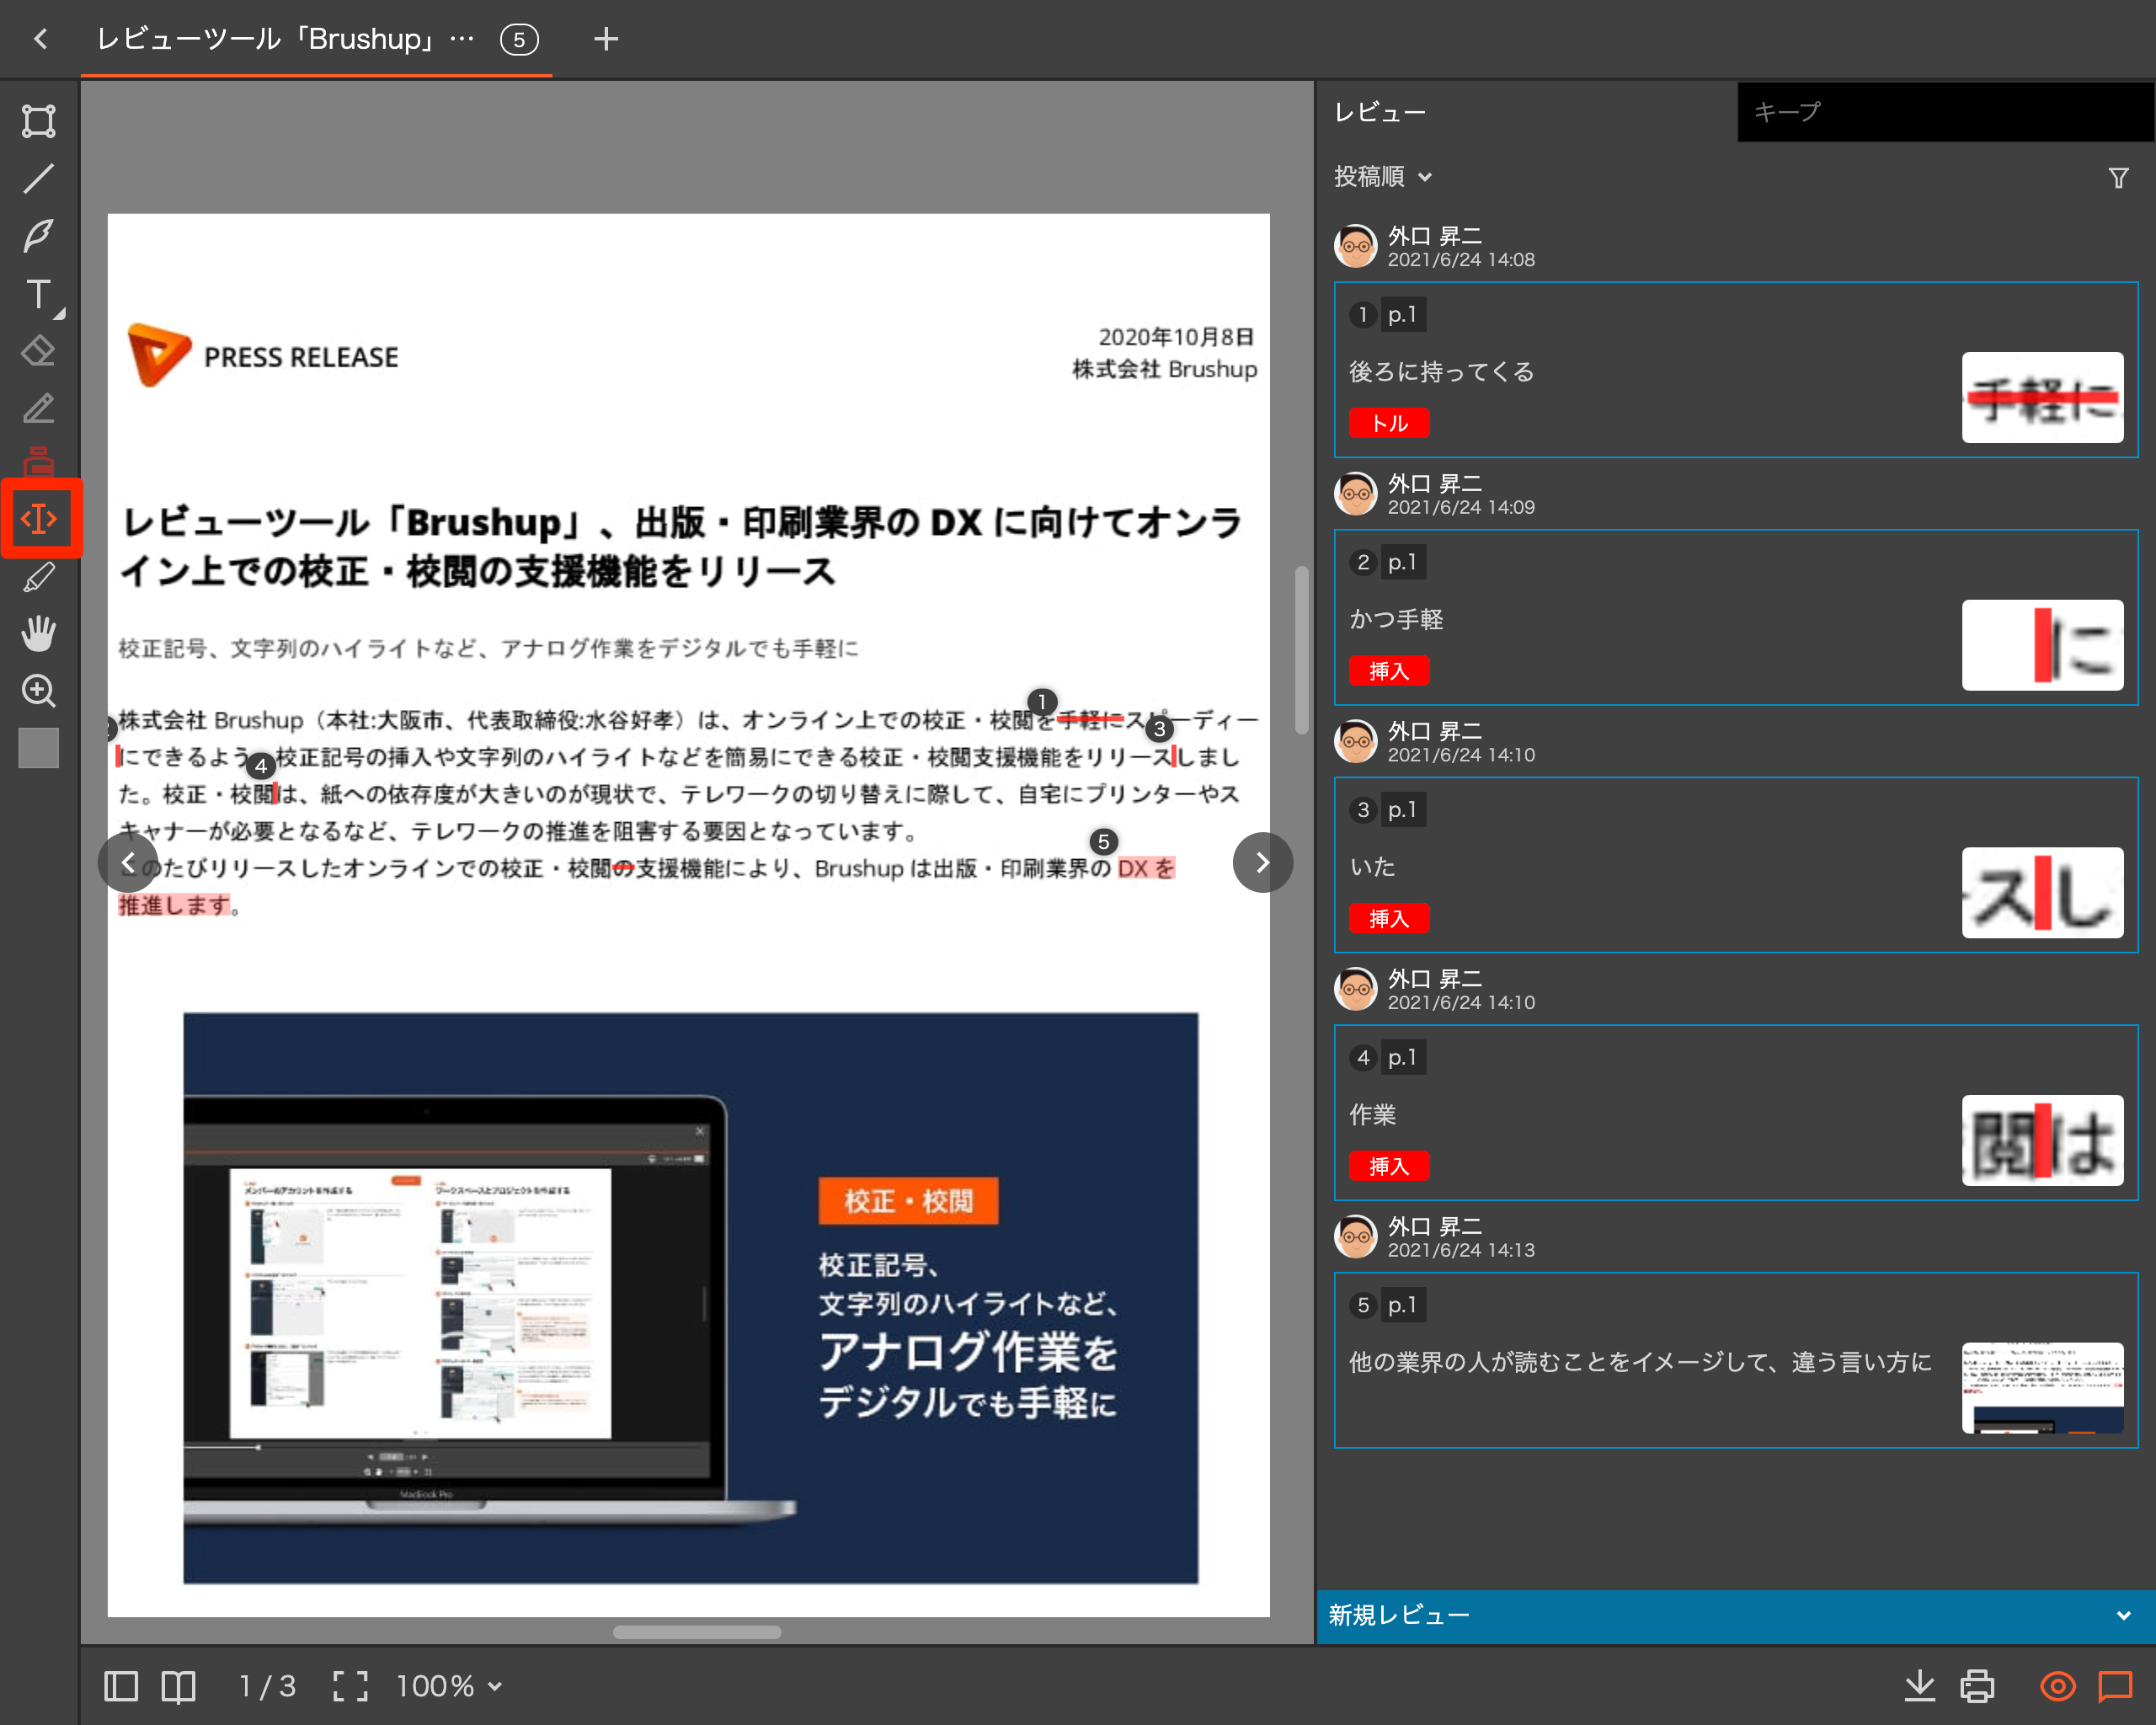The height and width of the screenshot is (1725, 2156).
Task: Select the Text tool
Action: [38, 294]
